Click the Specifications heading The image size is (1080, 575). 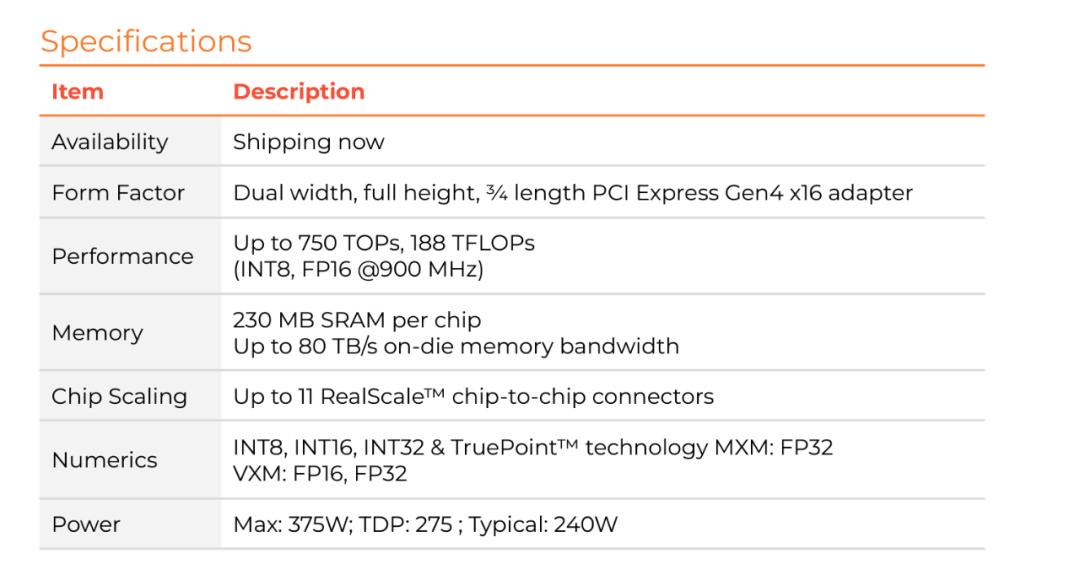coord(146,42)
